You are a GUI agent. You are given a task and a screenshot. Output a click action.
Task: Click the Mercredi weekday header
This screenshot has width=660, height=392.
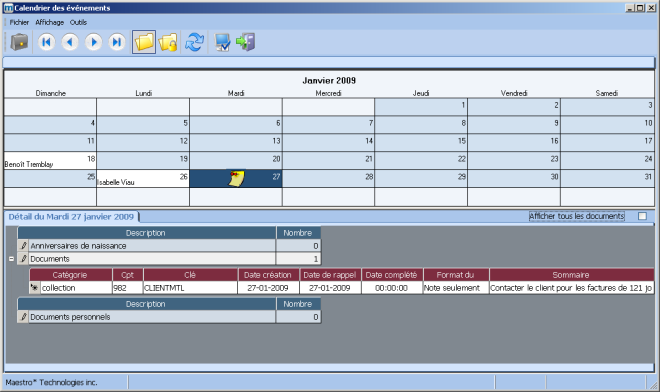pyautogui.click(x=328, y=93)
